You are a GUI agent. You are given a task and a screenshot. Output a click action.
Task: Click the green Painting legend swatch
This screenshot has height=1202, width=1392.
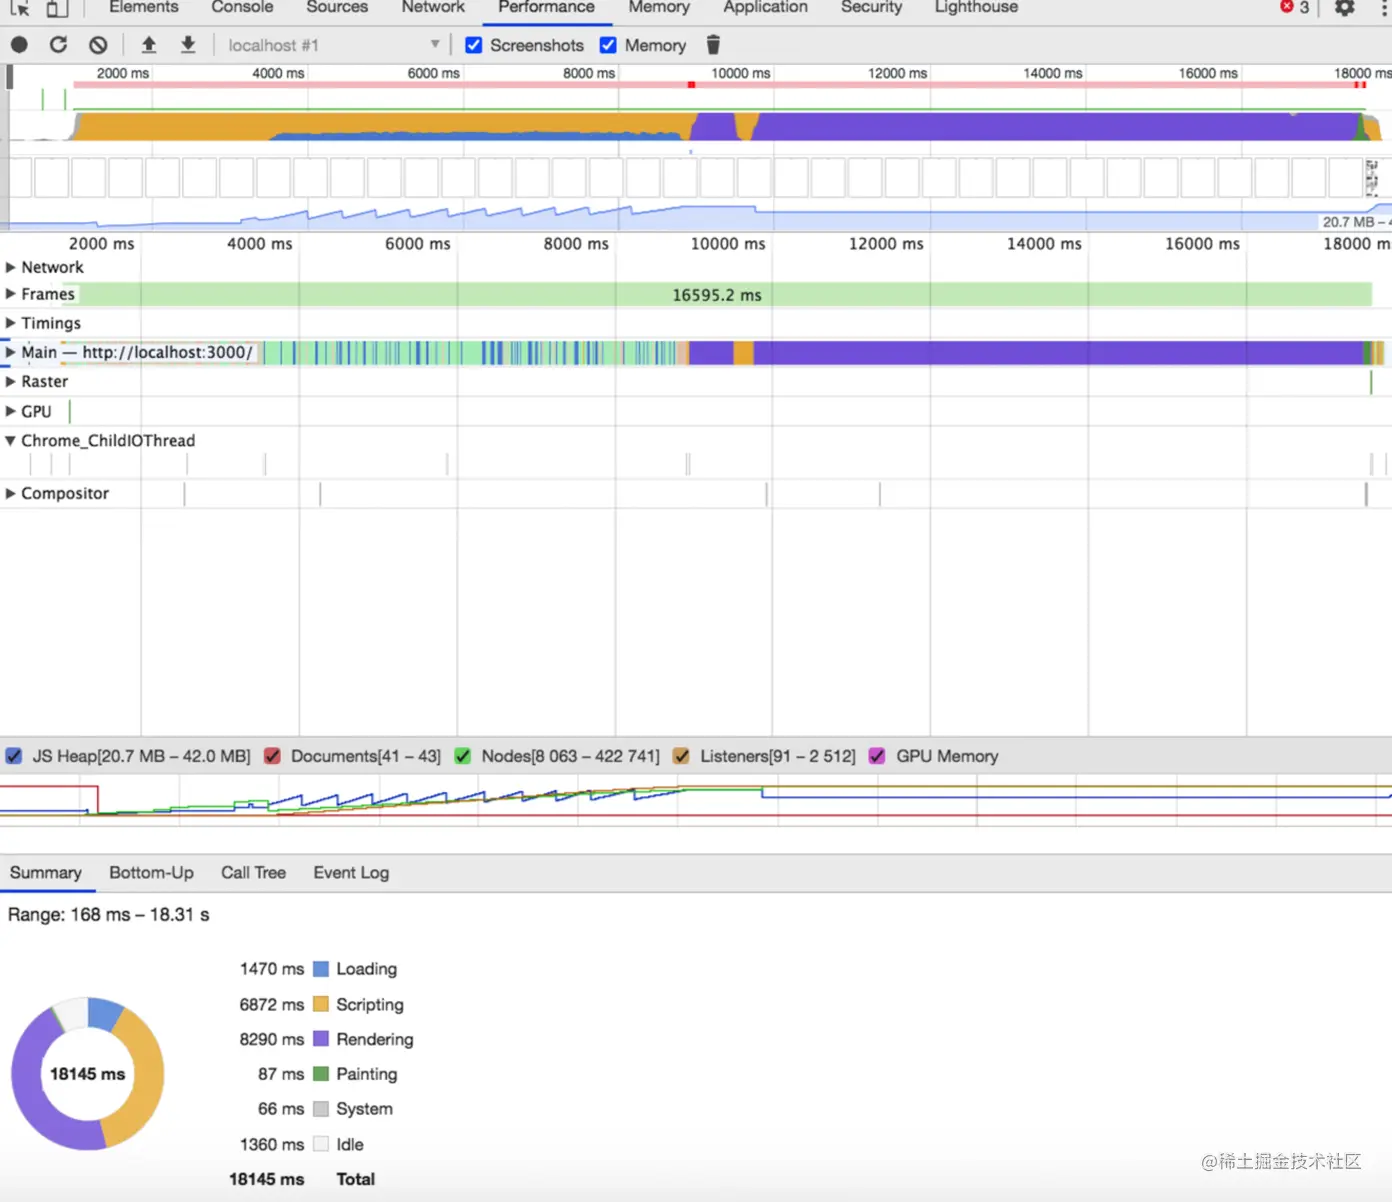click(x=321, y=1074)
